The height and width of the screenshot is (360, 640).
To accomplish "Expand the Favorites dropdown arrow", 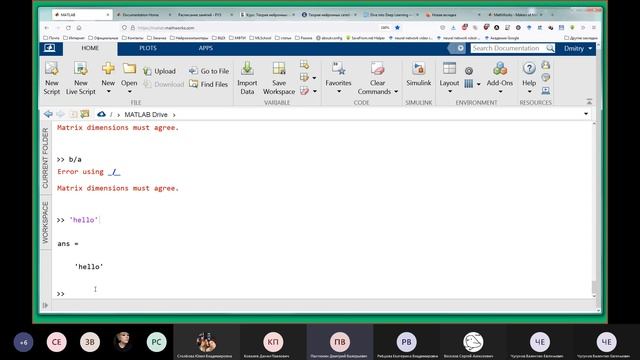I will click(339, 92).
